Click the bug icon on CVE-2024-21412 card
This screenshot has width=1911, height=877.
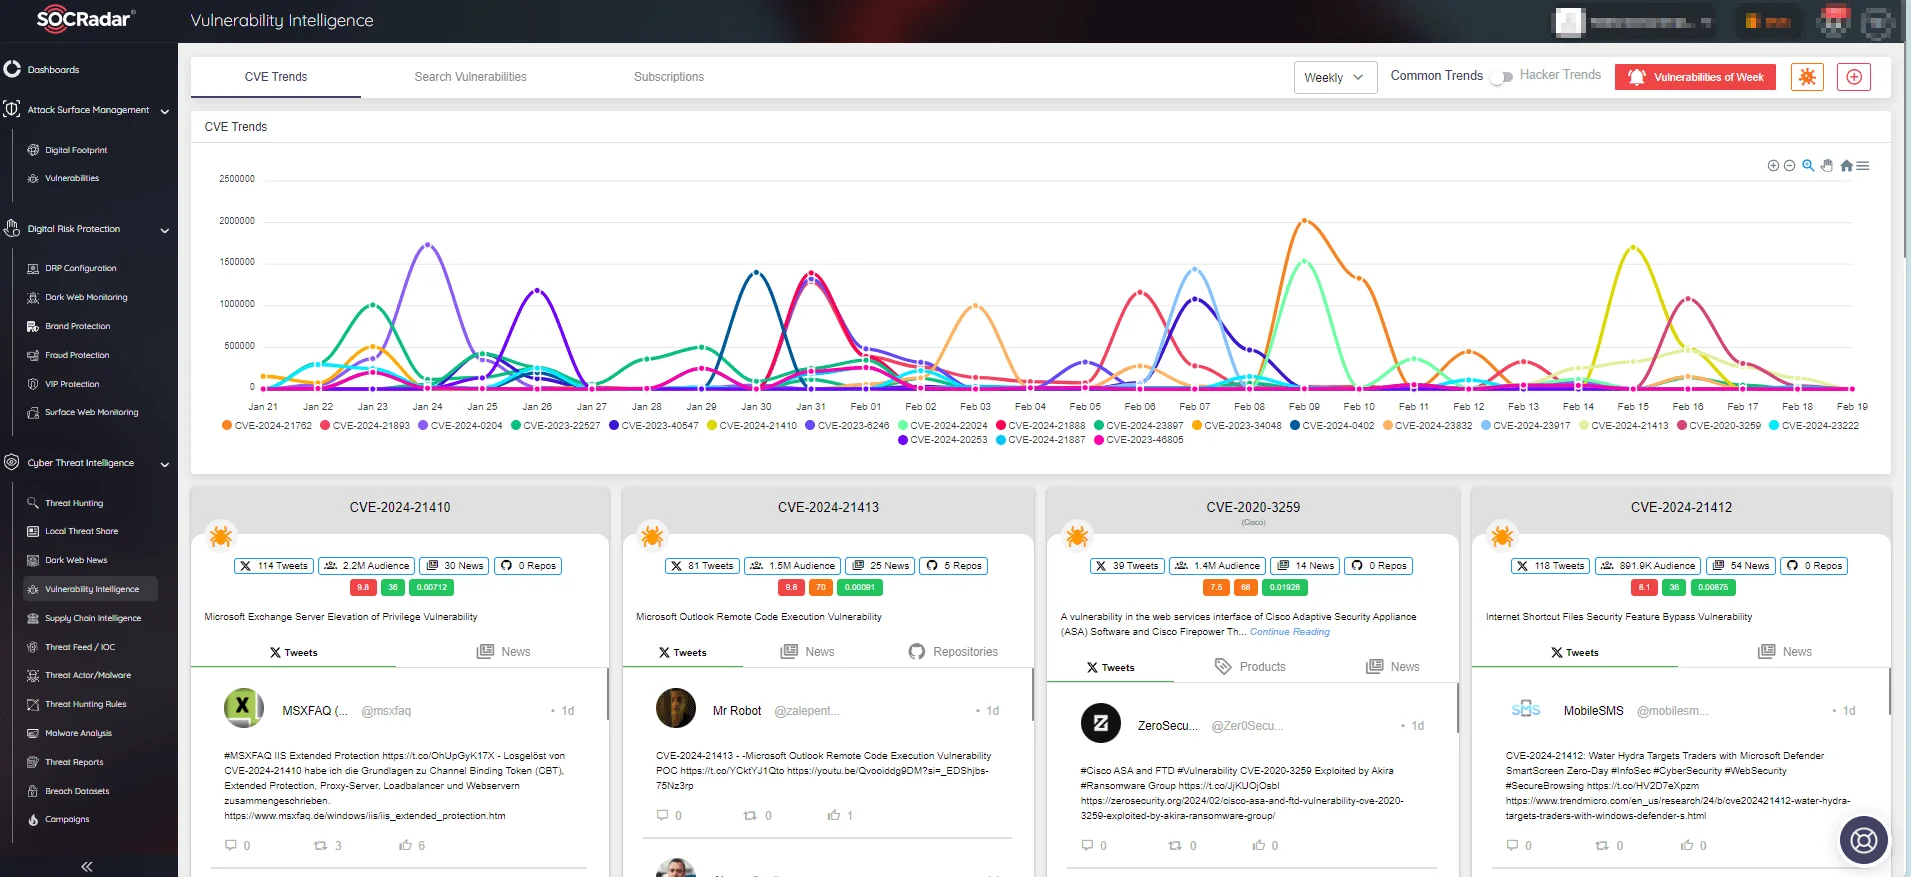pyautogui.click(x=1502, y=536)
